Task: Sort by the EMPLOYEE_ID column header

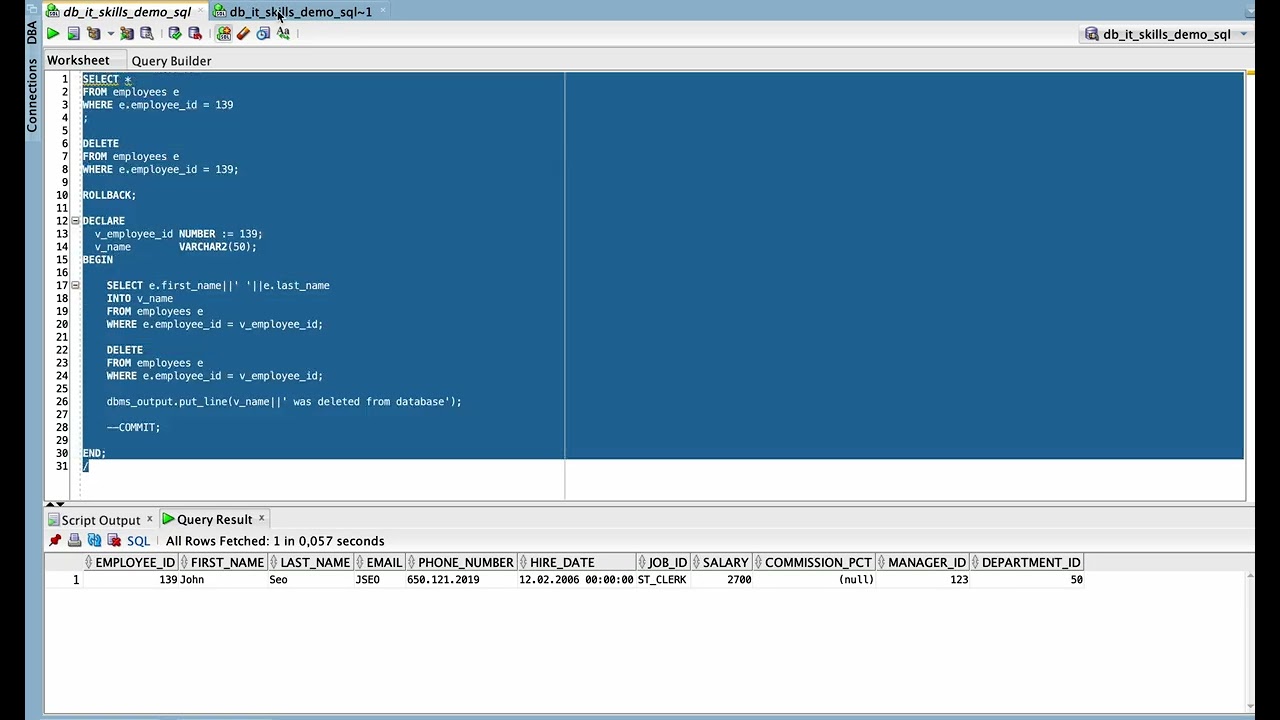Action: click(131, 563)
